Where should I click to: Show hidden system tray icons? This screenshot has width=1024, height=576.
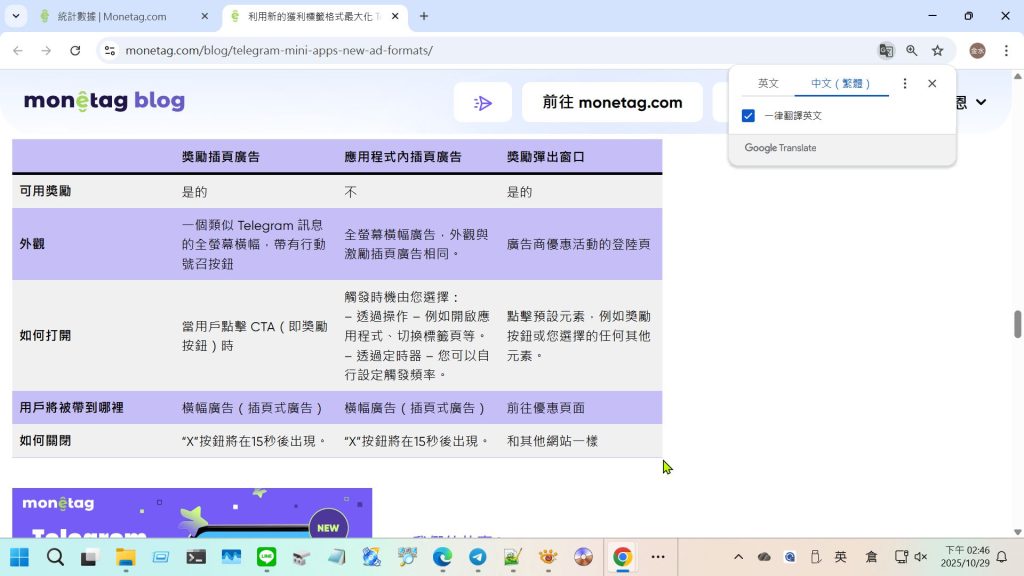(x=738, y=557)
